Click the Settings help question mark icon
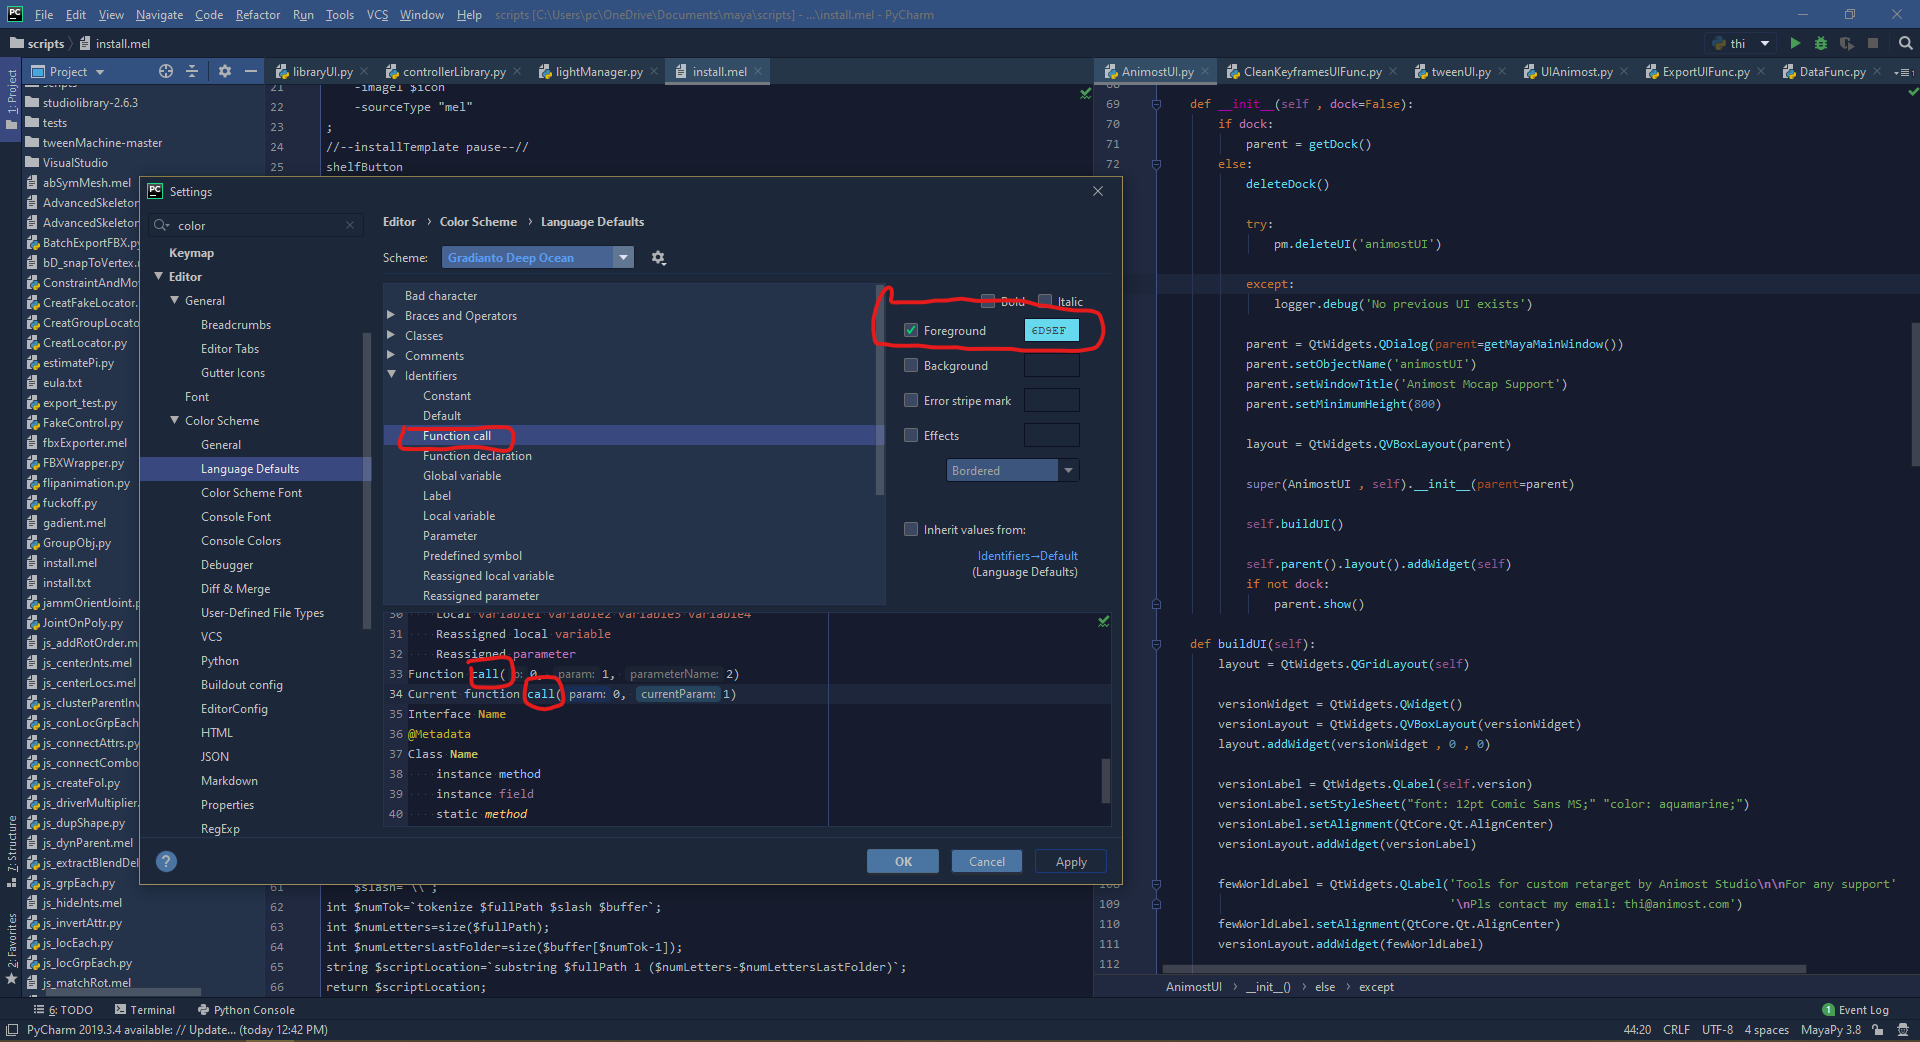 coord(167,861)
